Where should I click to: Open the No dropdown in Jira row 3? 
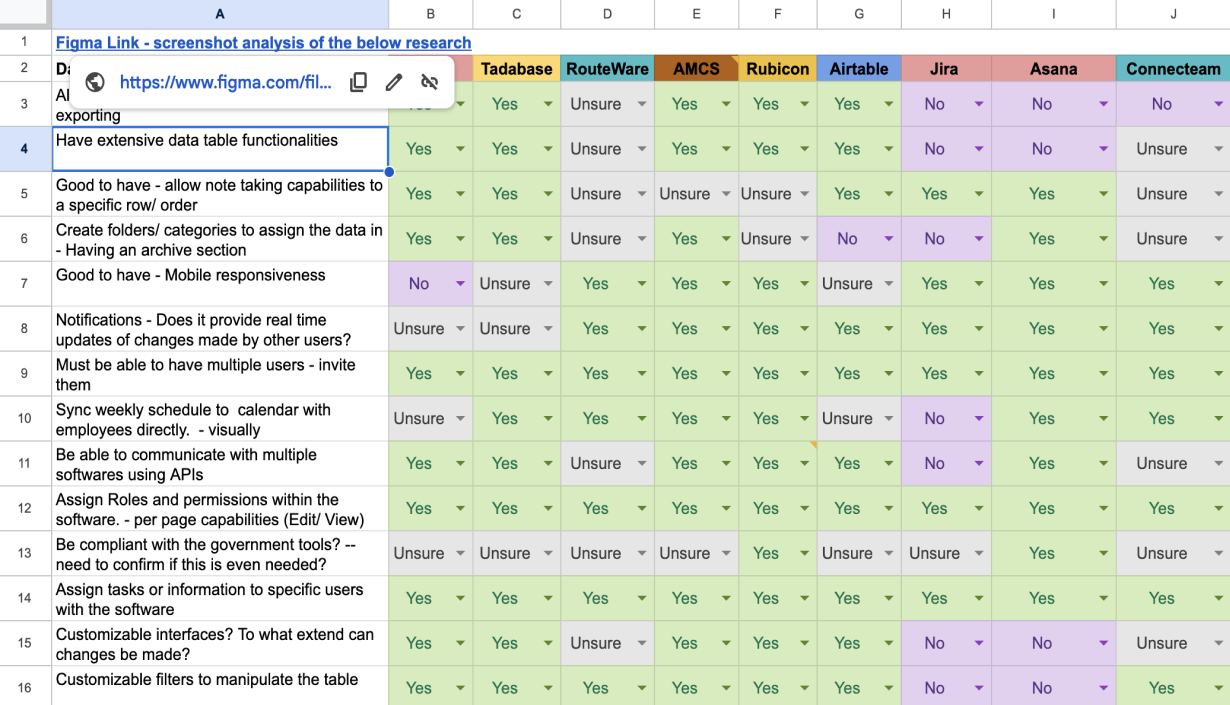pyautogui.click(x=978, y=104)
